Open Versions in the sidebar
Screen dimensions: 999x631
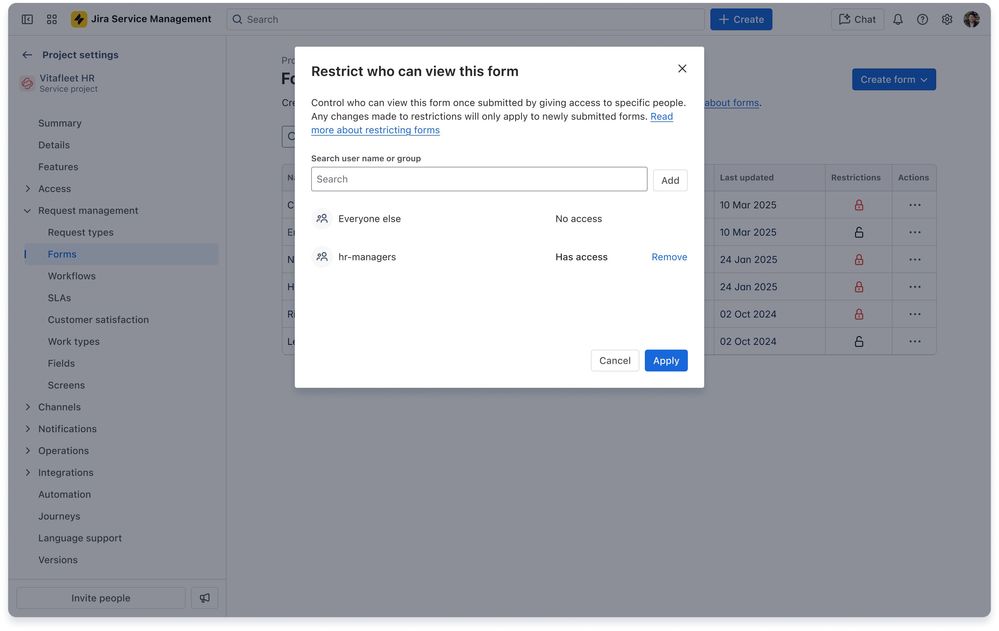(57, 560)
